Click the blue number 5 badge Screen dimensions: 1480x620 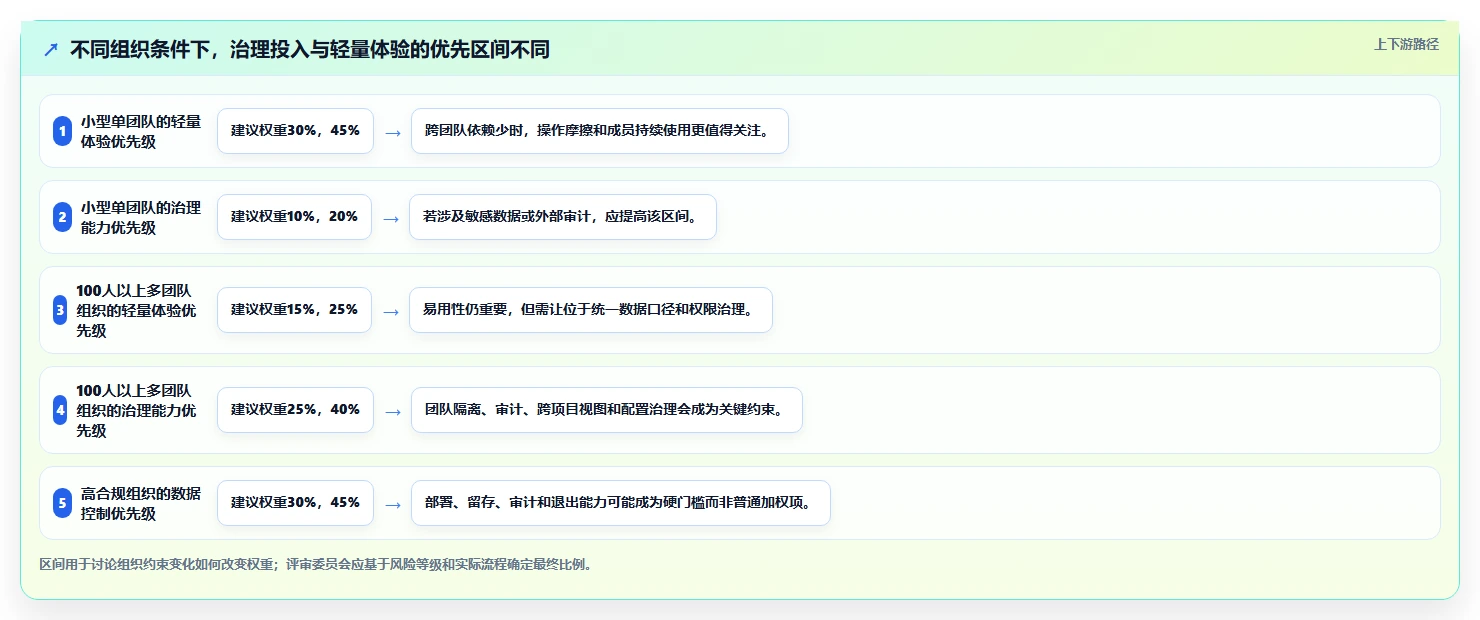click(62, 503)
